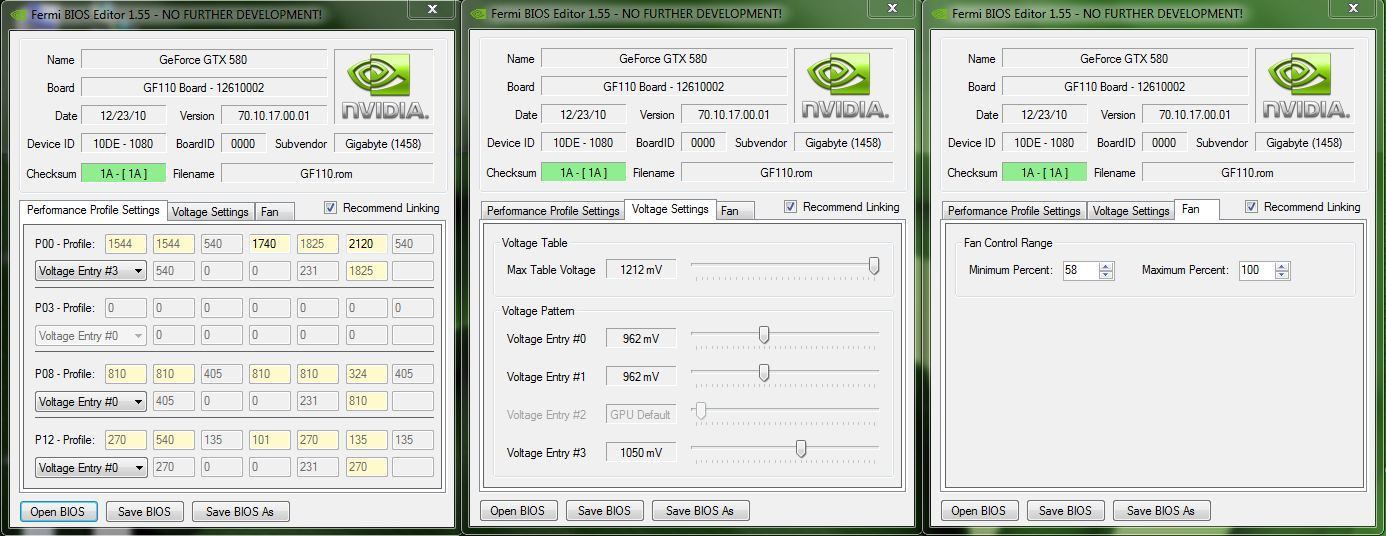This screenshot has width=1386, height=536.
Task: Open Voltage Settings tab in right window
Action: point(1131,211)
